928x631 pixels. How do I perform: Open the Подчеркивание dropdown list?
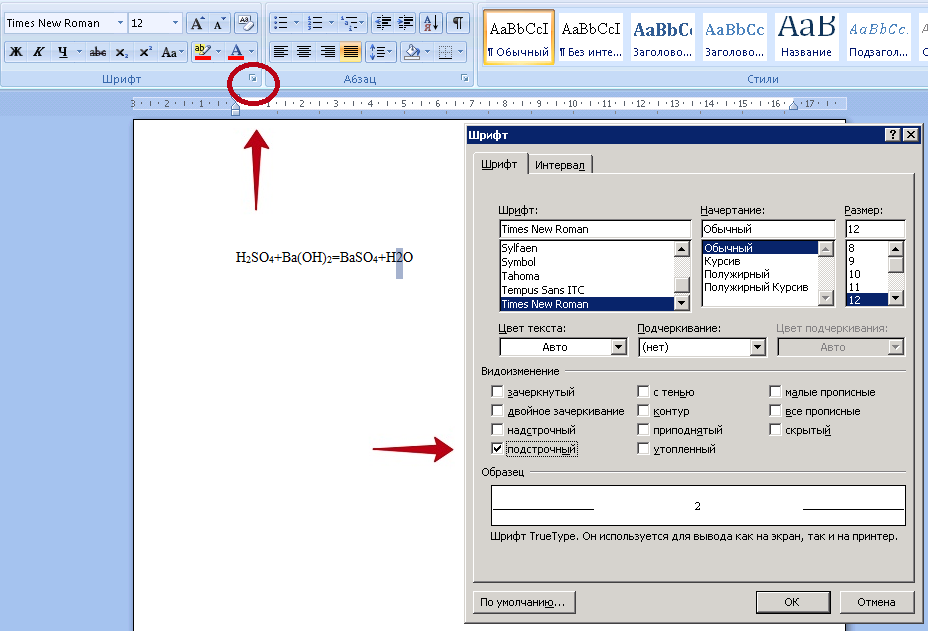pos(757,347)
